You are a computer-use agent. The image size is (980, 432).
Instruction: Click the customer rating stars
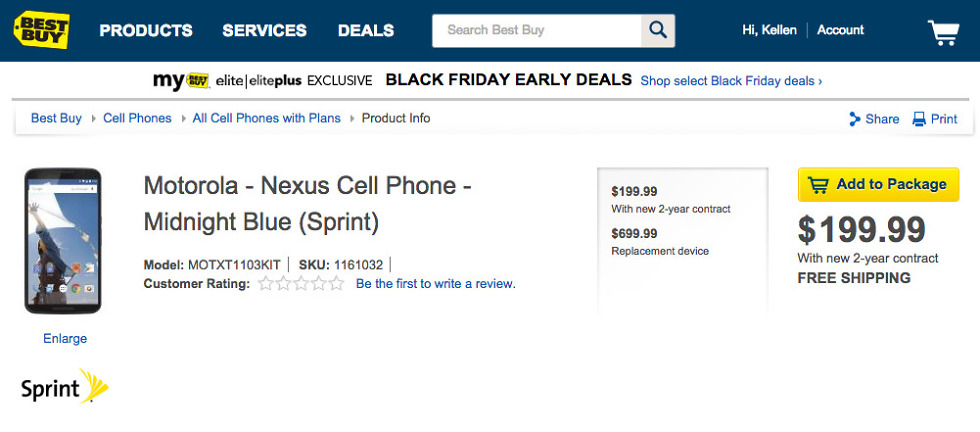click(x=301, y=284)
